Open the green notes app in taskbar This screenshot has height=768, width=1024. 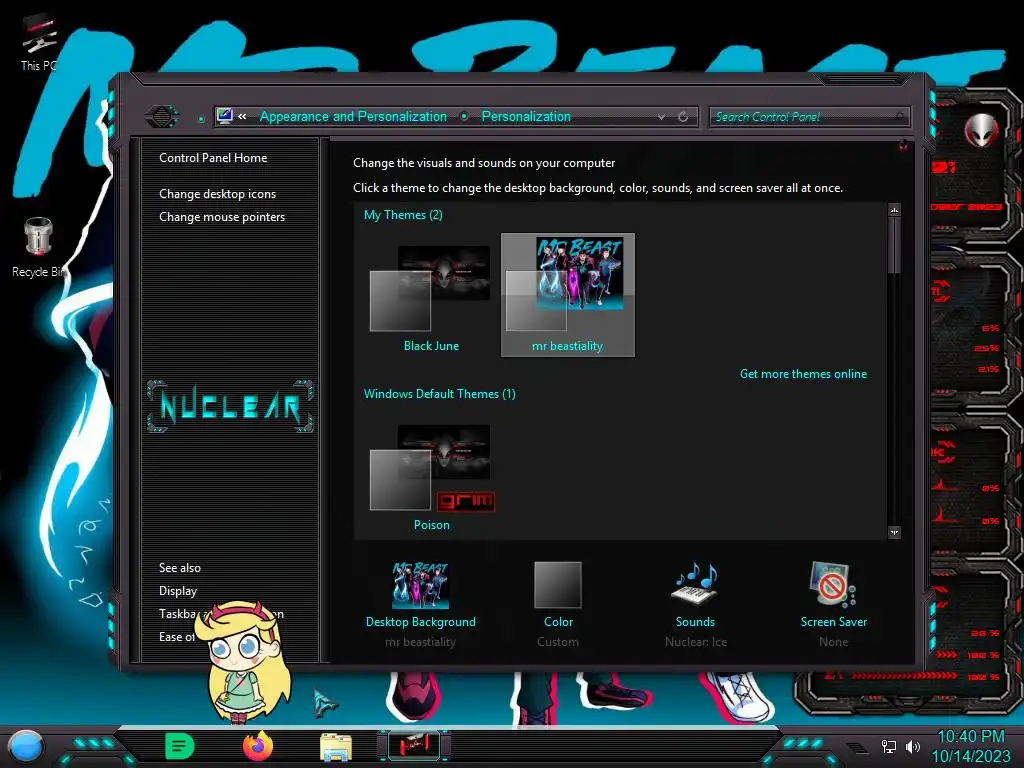[x=180, y=746]
